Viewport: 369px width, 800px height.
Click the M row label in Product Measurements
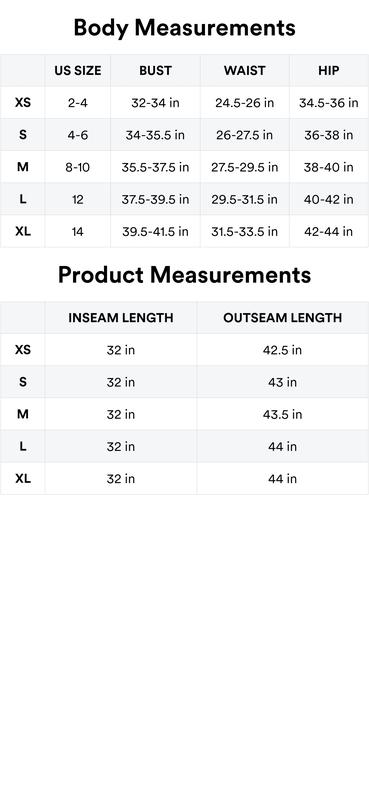pyautogui.click(x=22, y=414)
